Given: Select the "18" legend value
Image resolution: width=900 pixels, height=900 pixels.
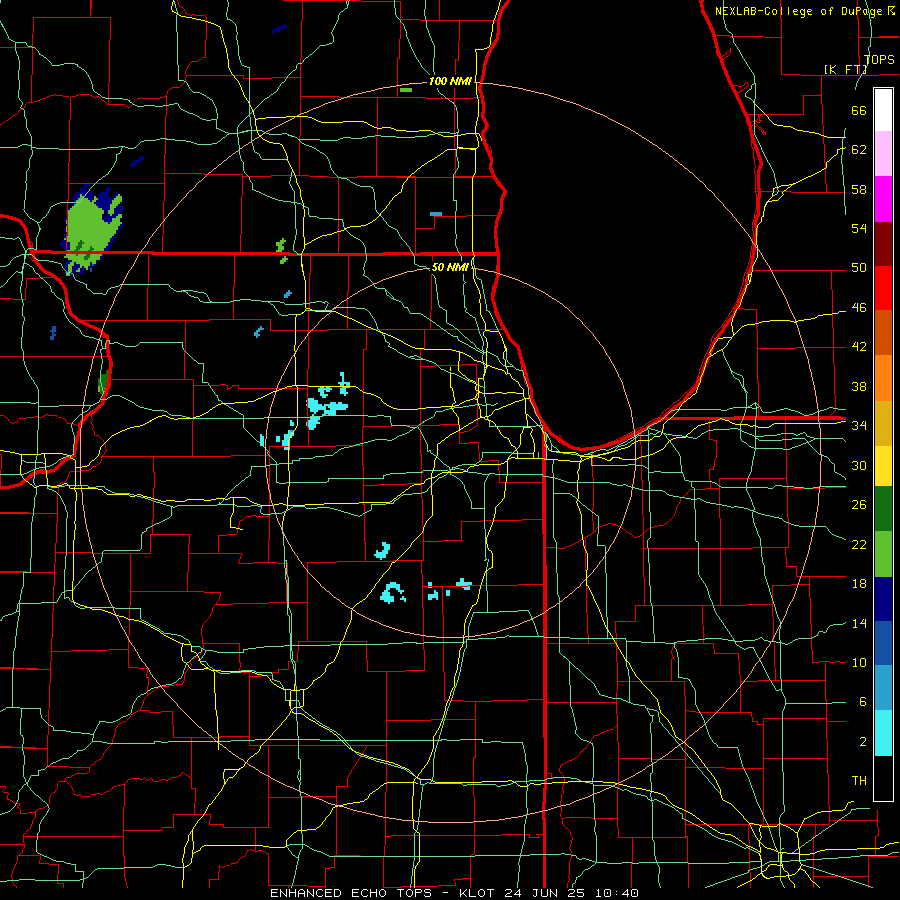Looking at the screenshot, I should coord(859,584).
